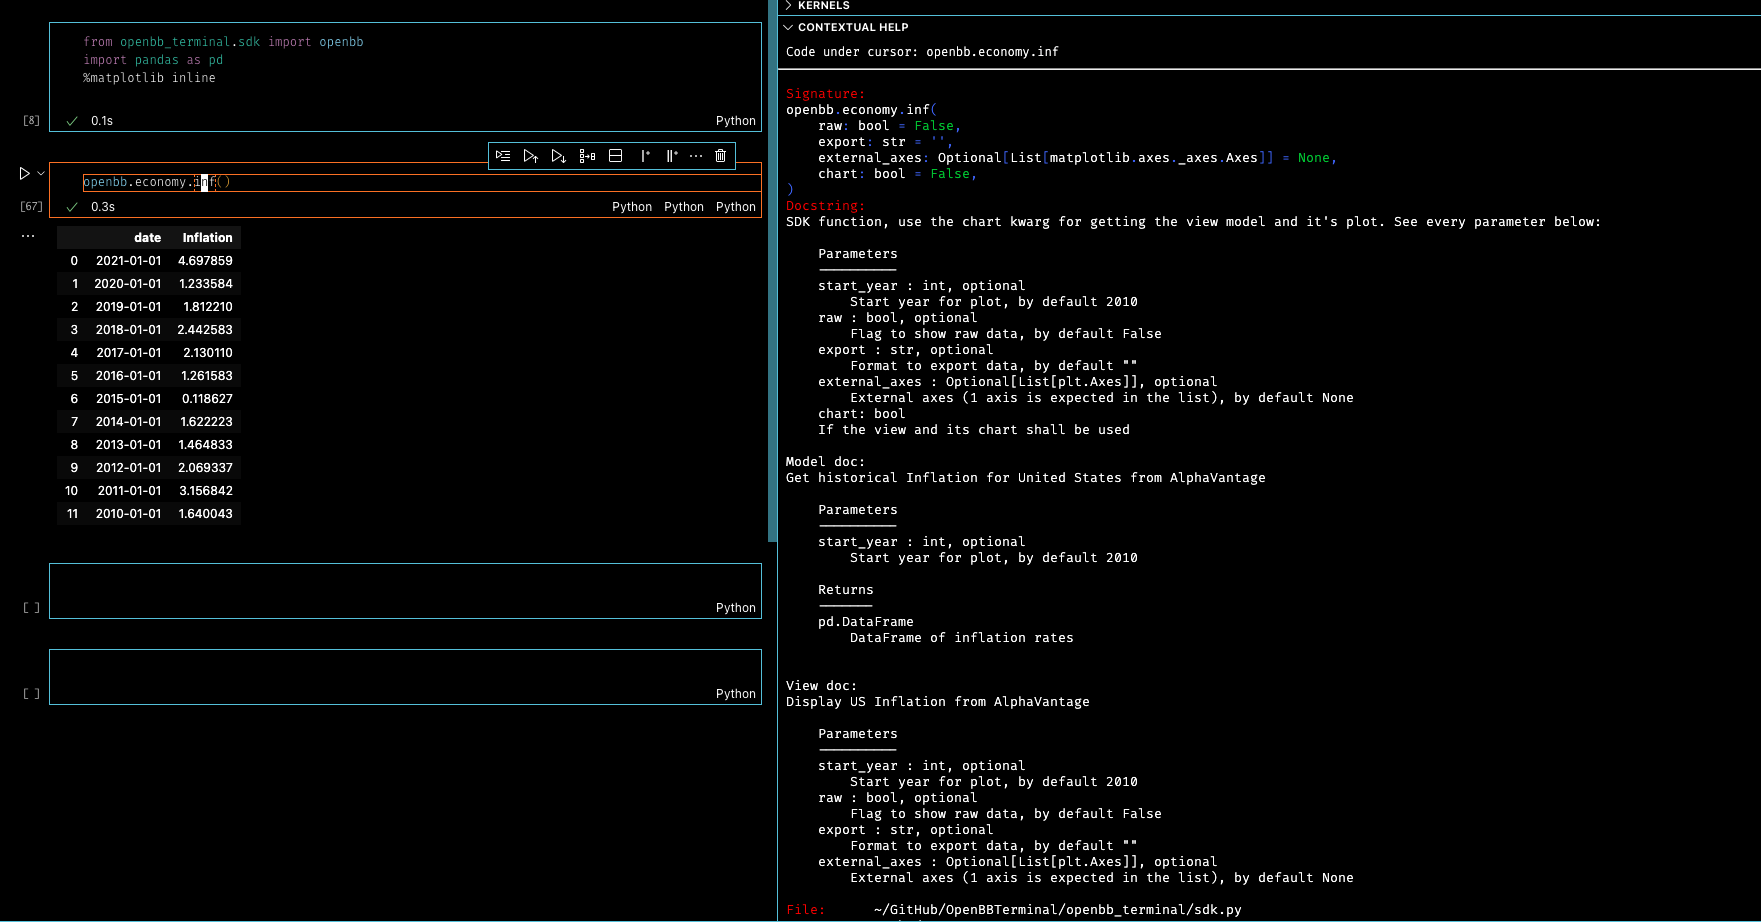Select the 2015-01-01 date cell
1761x922 pixels.
(128, 399)
